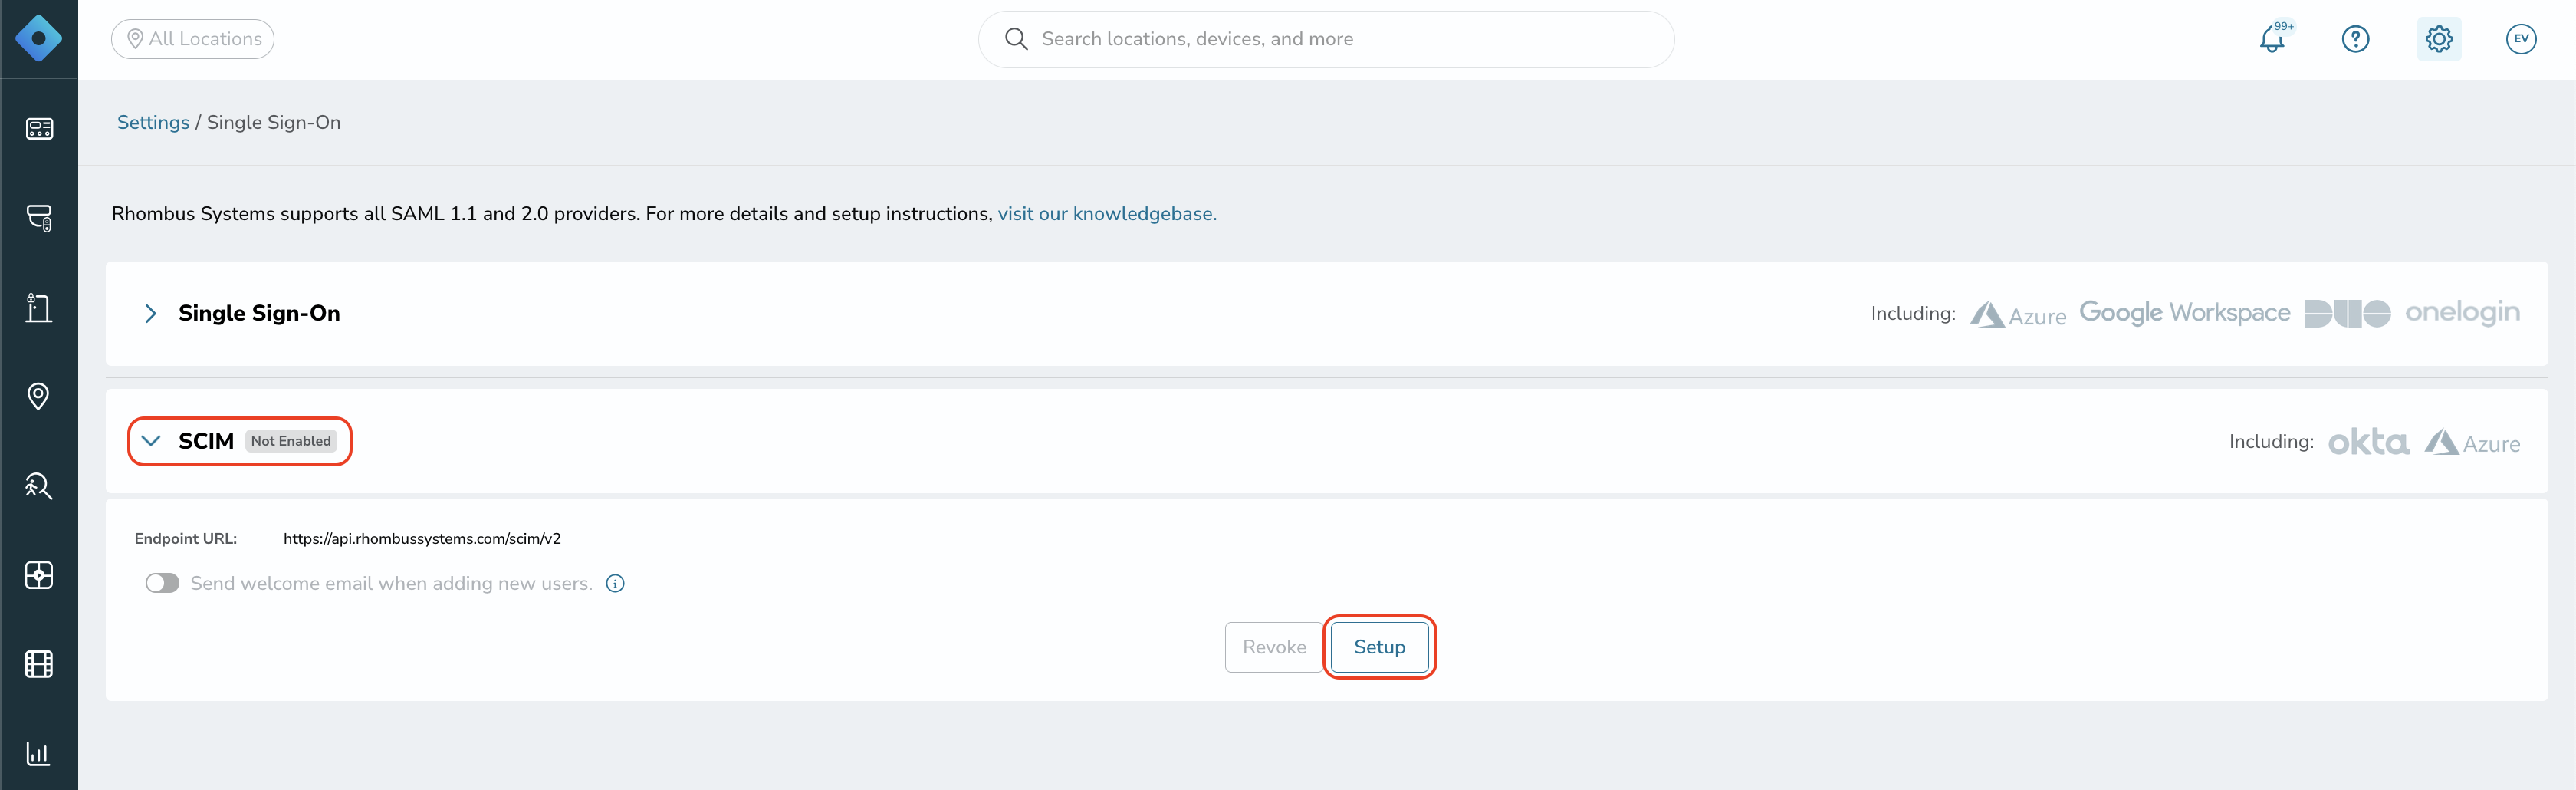This screenshot has height=790, width=2576.
Task: Click the onelogin logo
Action: point(2462,312)
